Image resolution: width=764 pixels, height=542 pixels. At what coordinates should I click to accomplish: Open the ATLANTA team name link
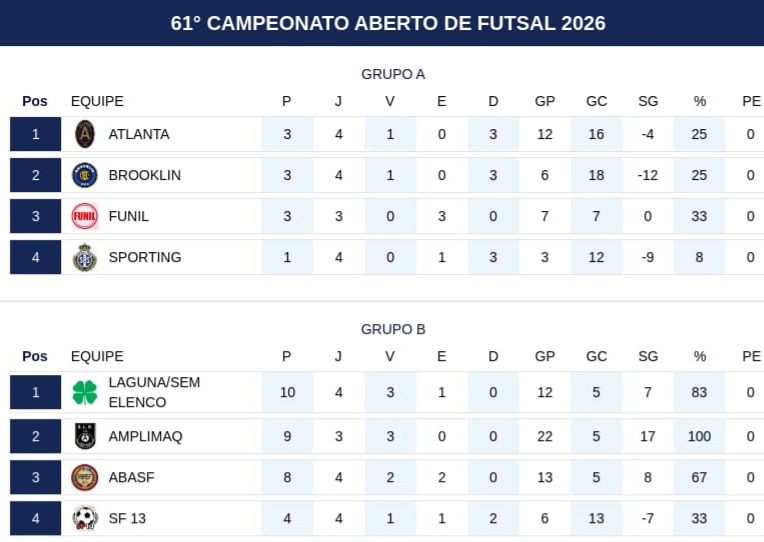pyautogui.click(x=139, y=134)
